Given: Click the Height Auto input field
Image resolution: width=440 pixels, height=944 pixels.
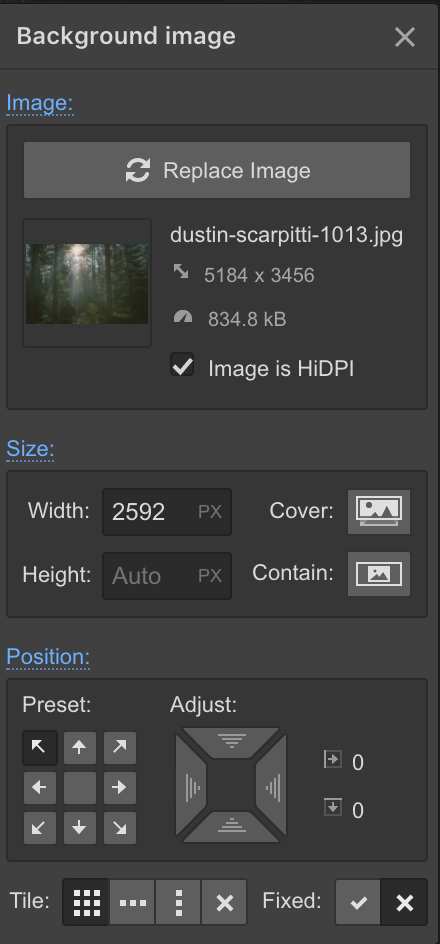Looking at the screenshot, I should pos(167,576).
